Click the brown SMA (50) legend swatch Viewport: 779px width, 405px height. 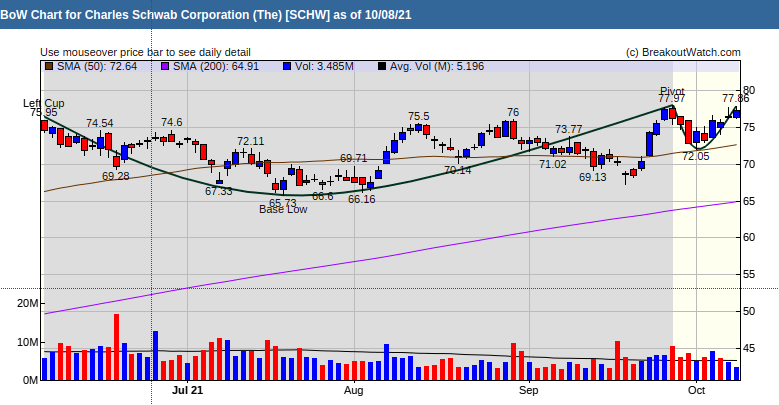49,66
